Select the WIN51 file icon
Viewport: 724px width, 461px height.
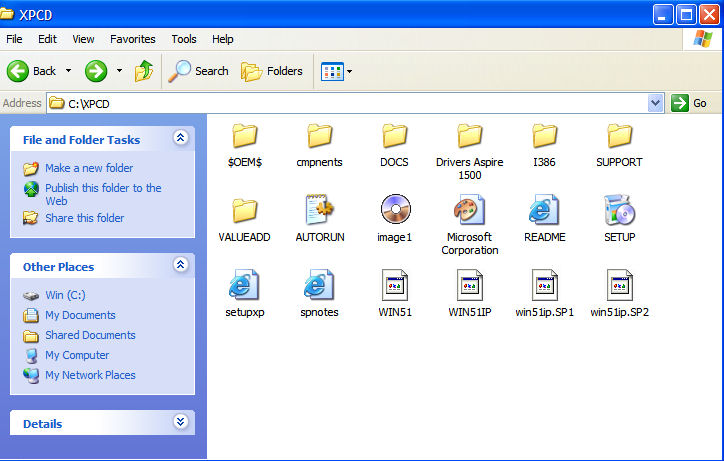coord(395,285)
